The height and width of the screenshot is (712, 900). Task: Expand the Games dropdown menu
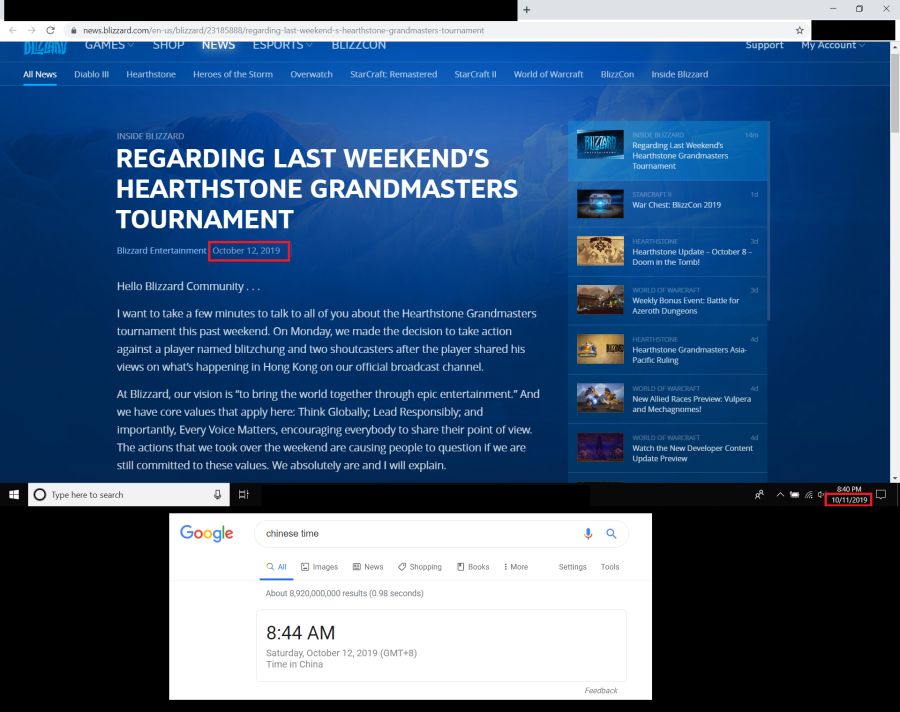(x=109, y=45)
